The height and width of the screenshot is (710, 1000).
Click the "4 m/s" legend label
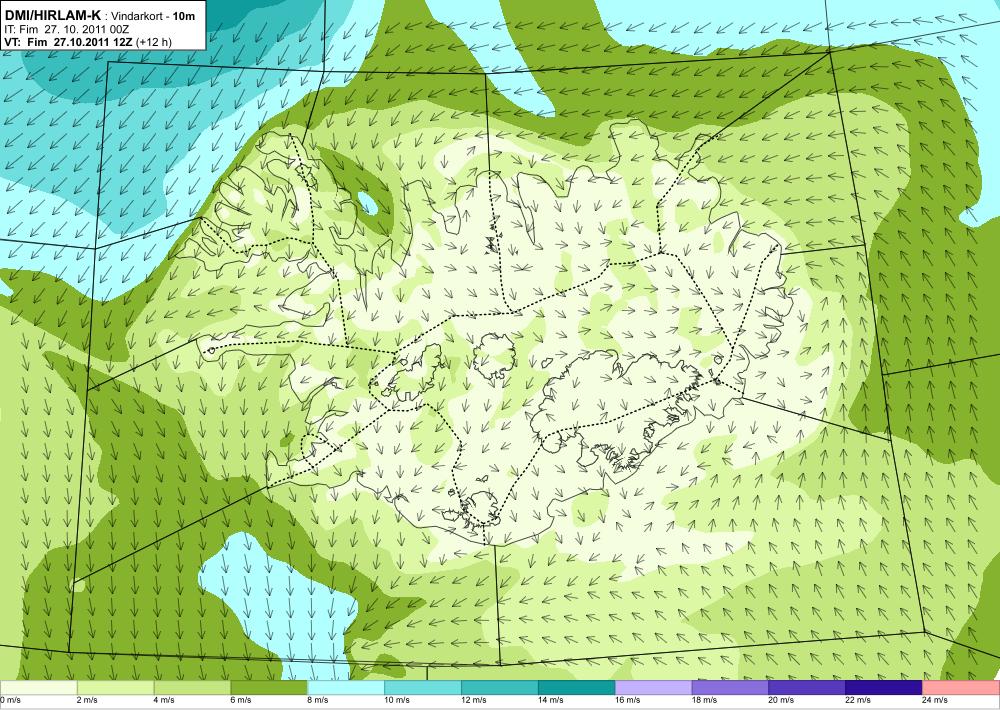tap(165, 700)
